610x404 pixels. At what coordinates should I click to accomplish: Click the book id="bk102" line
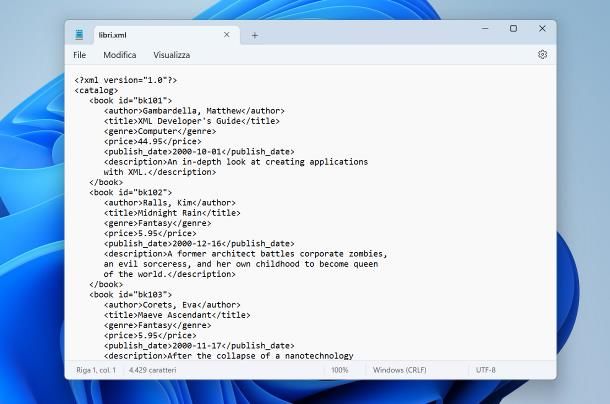130,192
